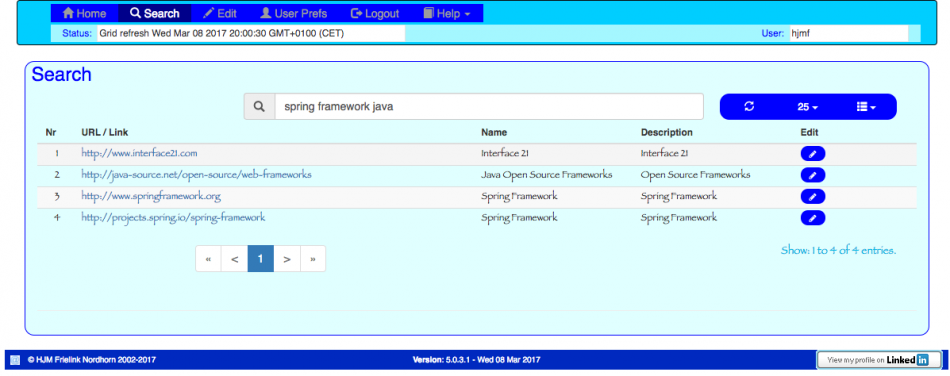Click the Search page heading
Screen dimensions: 950x376
[61, 74]
